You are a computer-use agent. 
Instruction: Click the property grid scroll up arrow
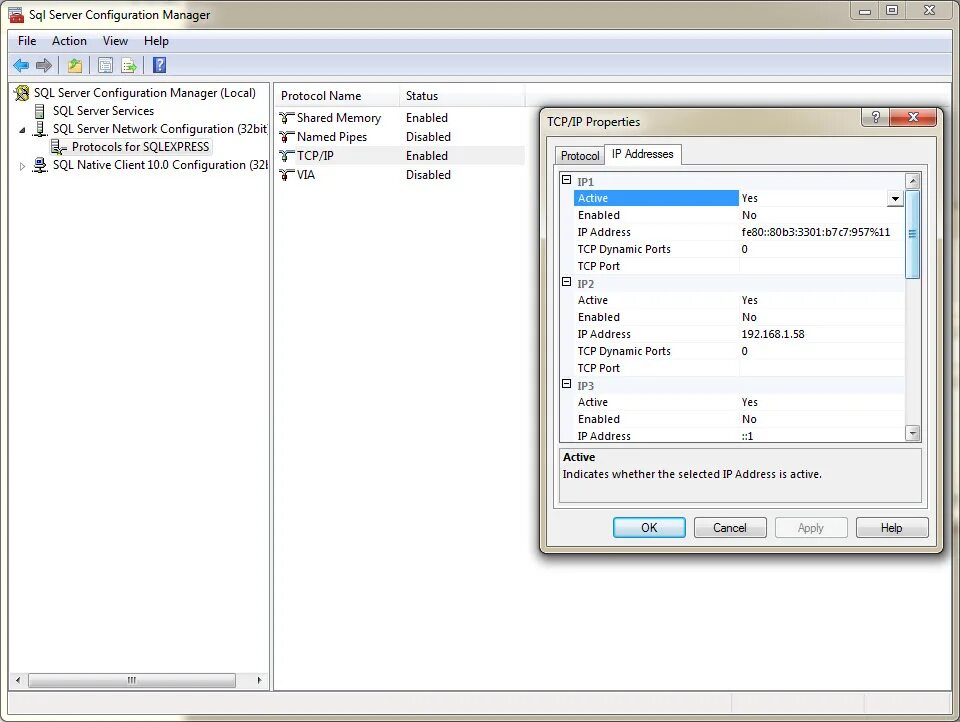[912, 181]
